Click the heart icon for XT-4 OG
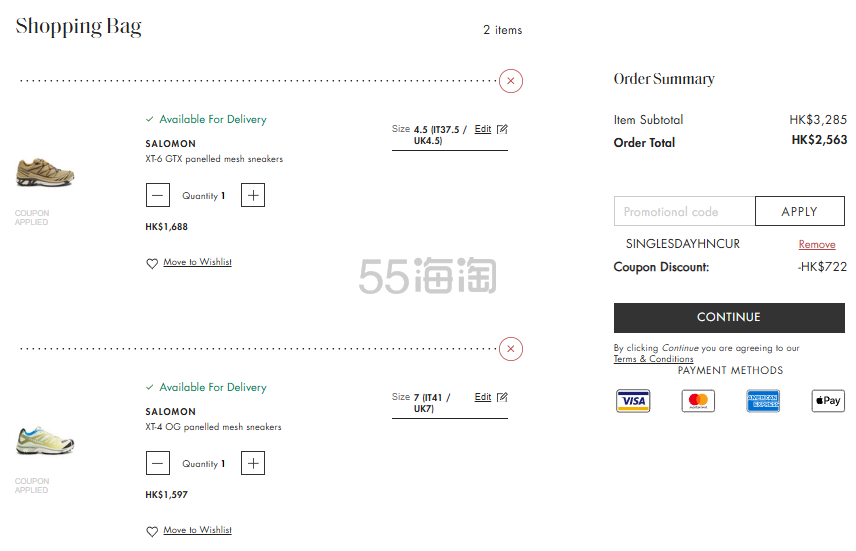 pos(152,532)
